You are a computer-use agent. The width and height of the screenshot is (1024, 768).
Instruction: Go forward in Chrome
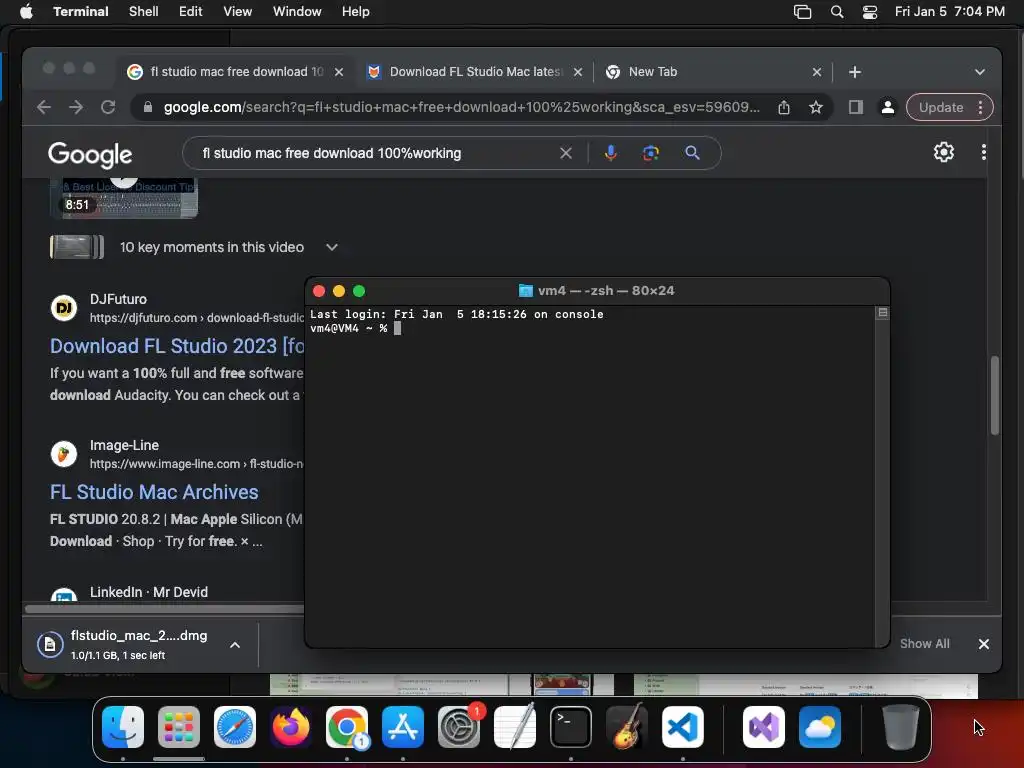click(x=76, y=107)
